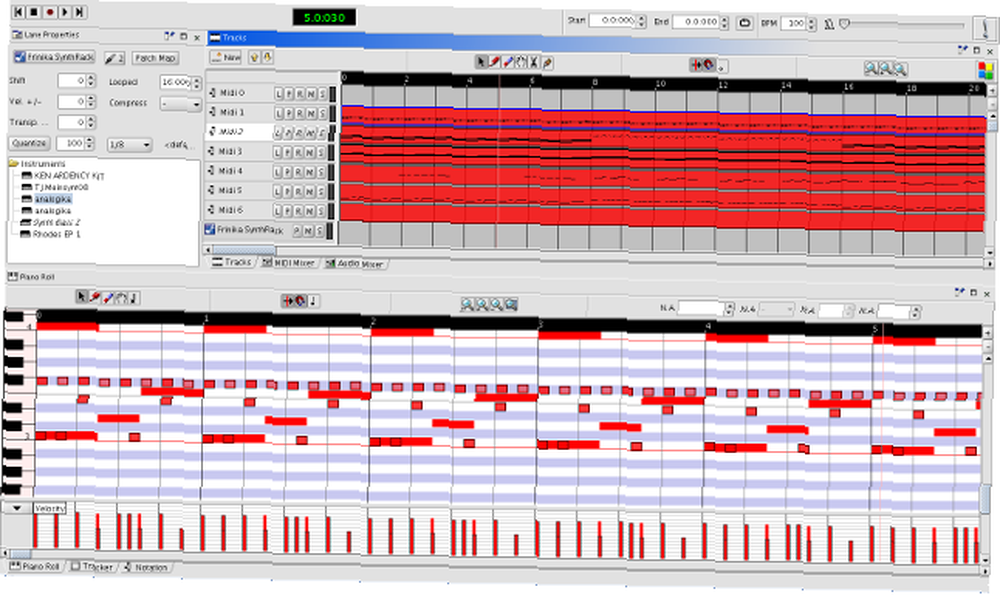Image resolution: width=1000 pixels, height=595 pixels.
Task: Open the Velocity controller dropdown arrow
Action: pyautogui.click(x=17, y=508)
